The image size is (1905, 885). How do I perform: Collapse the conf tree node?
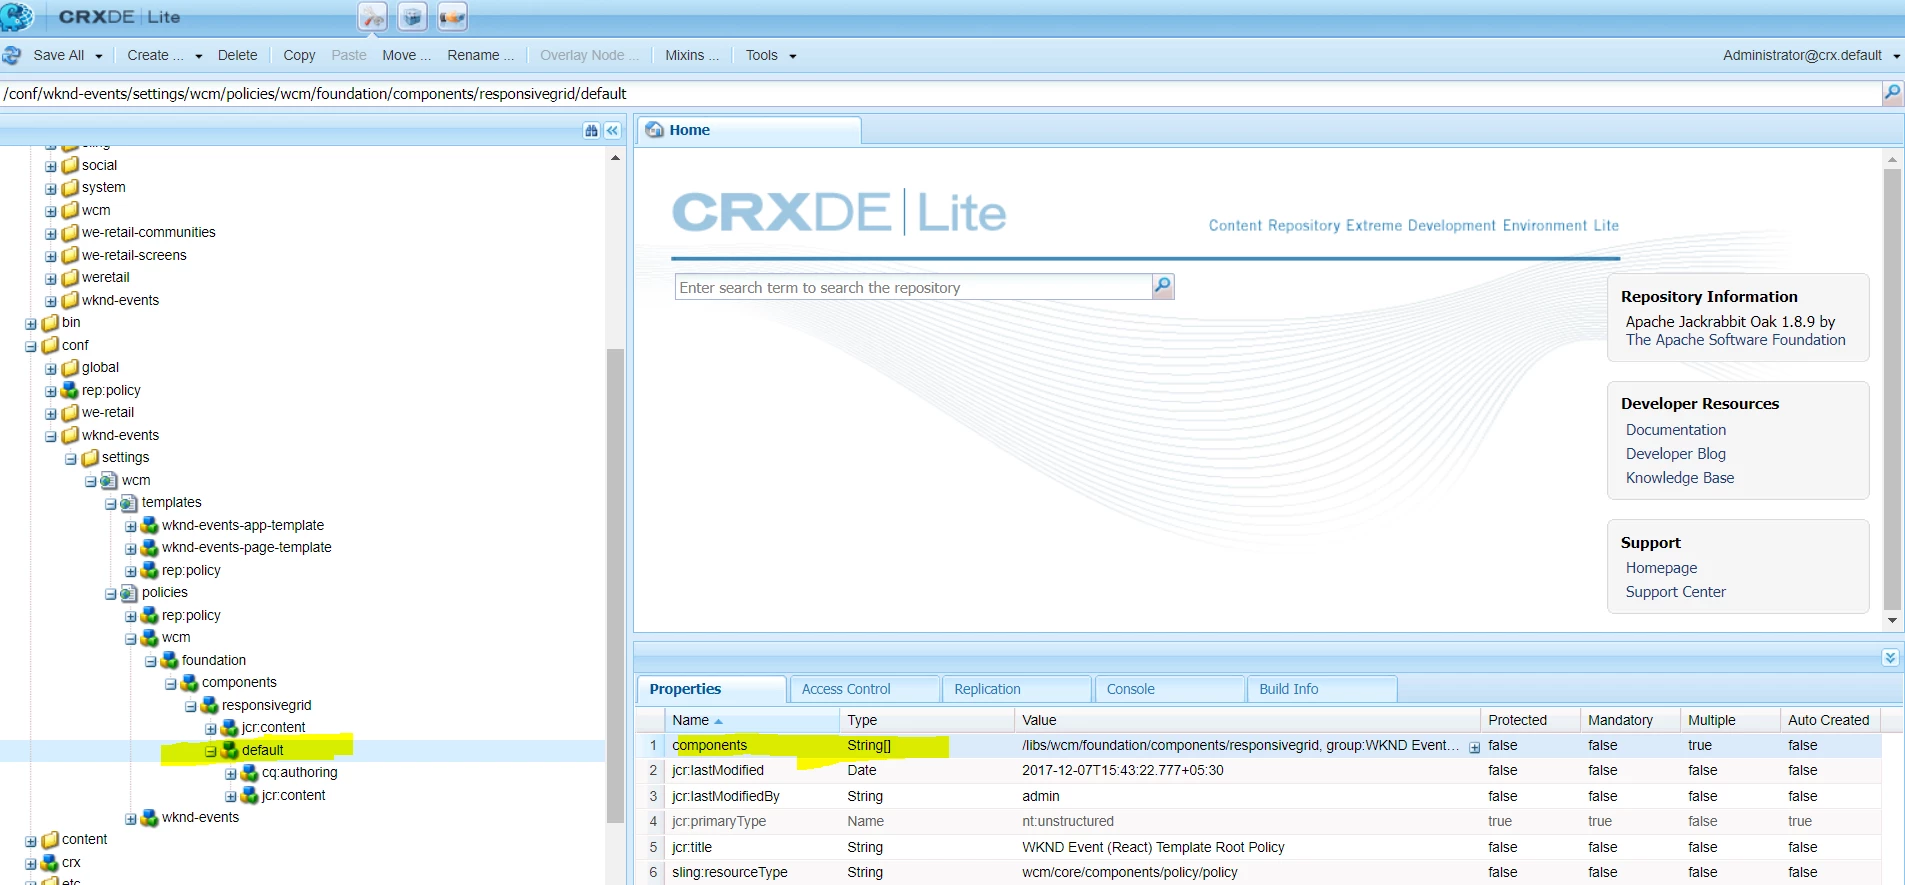[x=31, y=346]
